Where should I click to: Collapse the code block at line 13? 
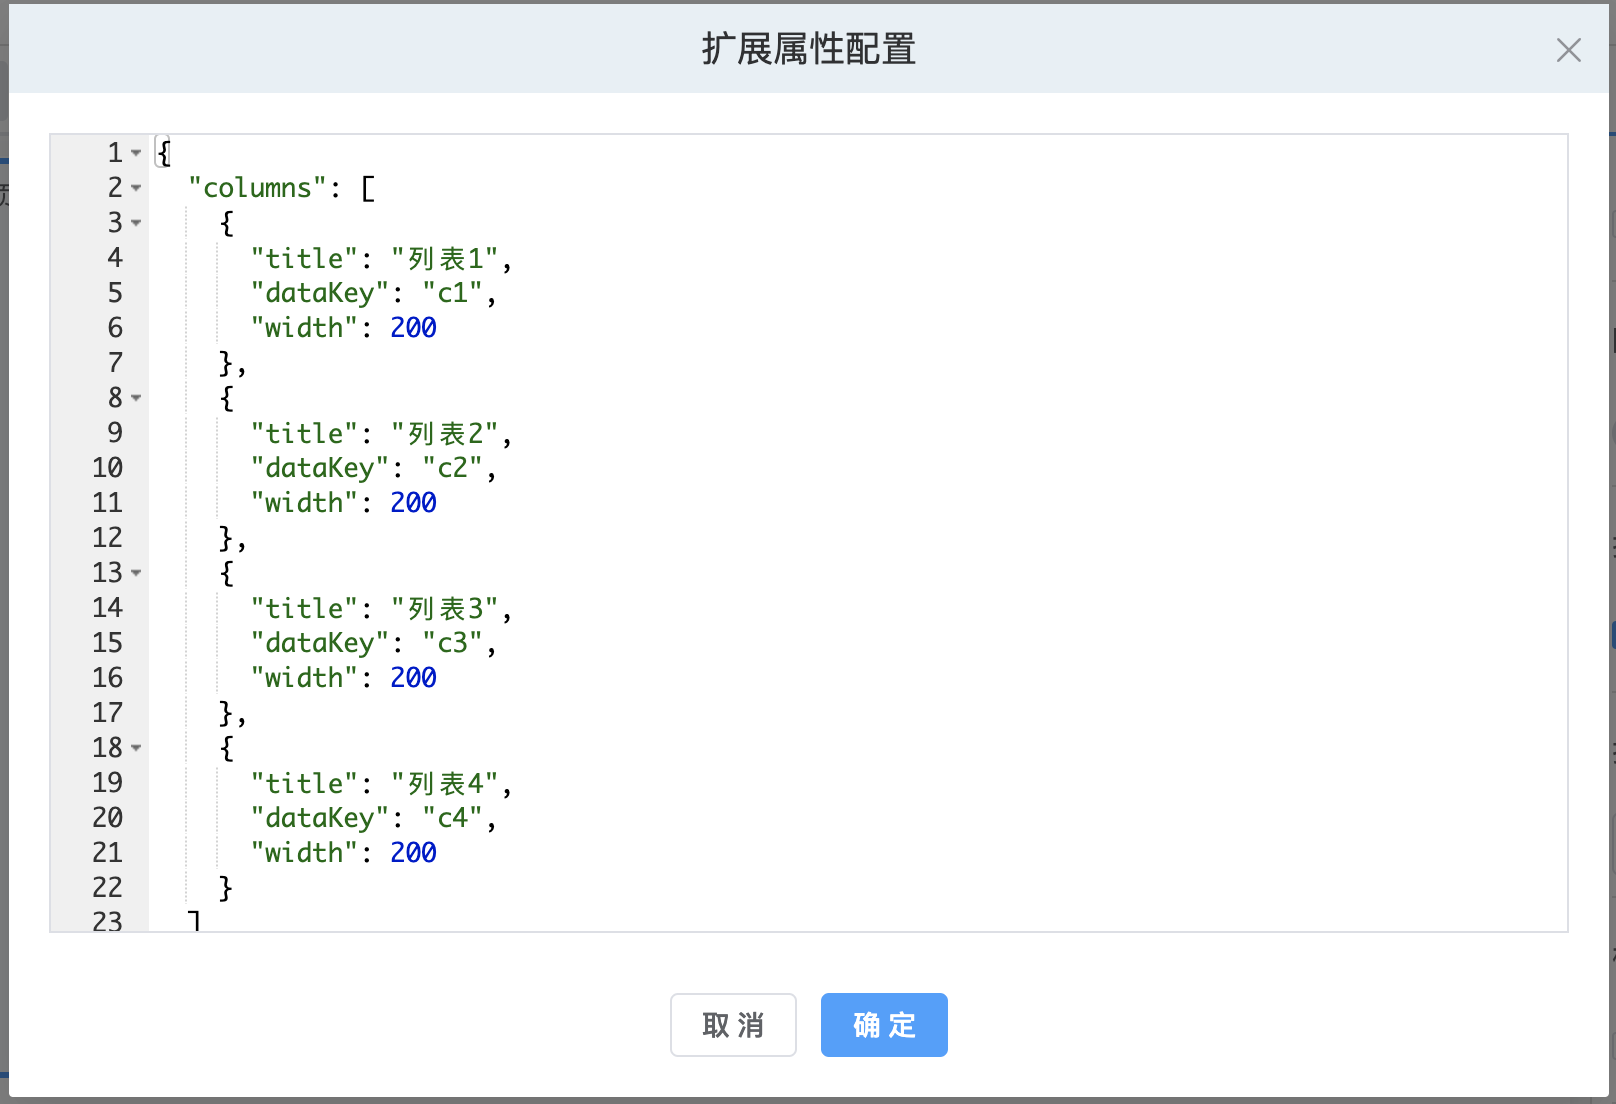pos(136,573)
